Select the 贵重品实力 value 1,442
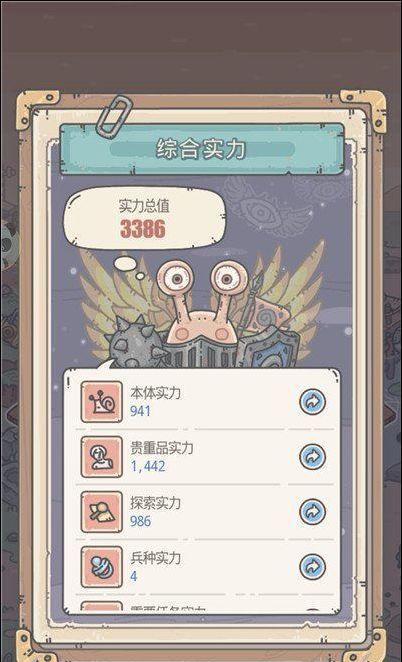This screenshot has height=662, width=402. (x=148, y=466)
